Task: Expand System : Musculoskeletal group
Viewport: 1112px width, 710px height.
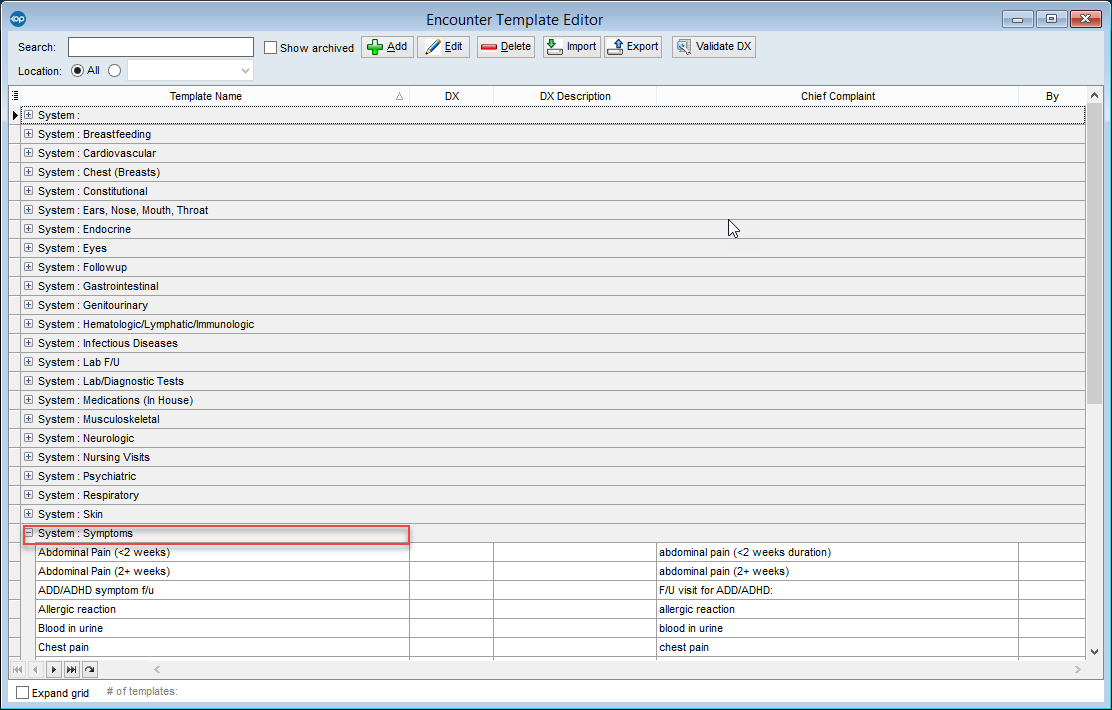Action: (28, 418)
